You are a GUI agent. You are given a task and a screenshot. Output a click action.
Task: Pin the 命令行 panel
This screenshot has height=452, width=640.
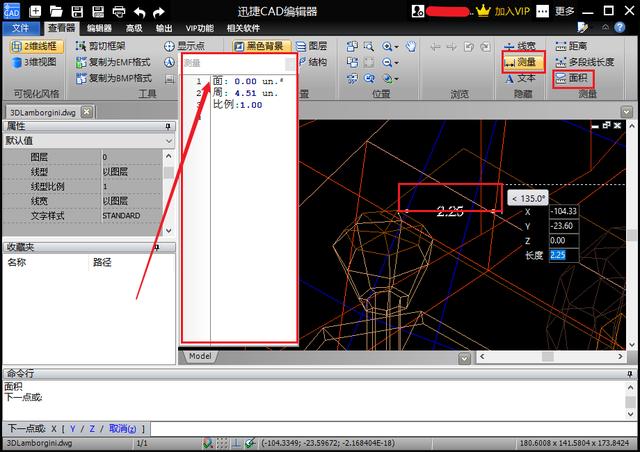[630, 374]
